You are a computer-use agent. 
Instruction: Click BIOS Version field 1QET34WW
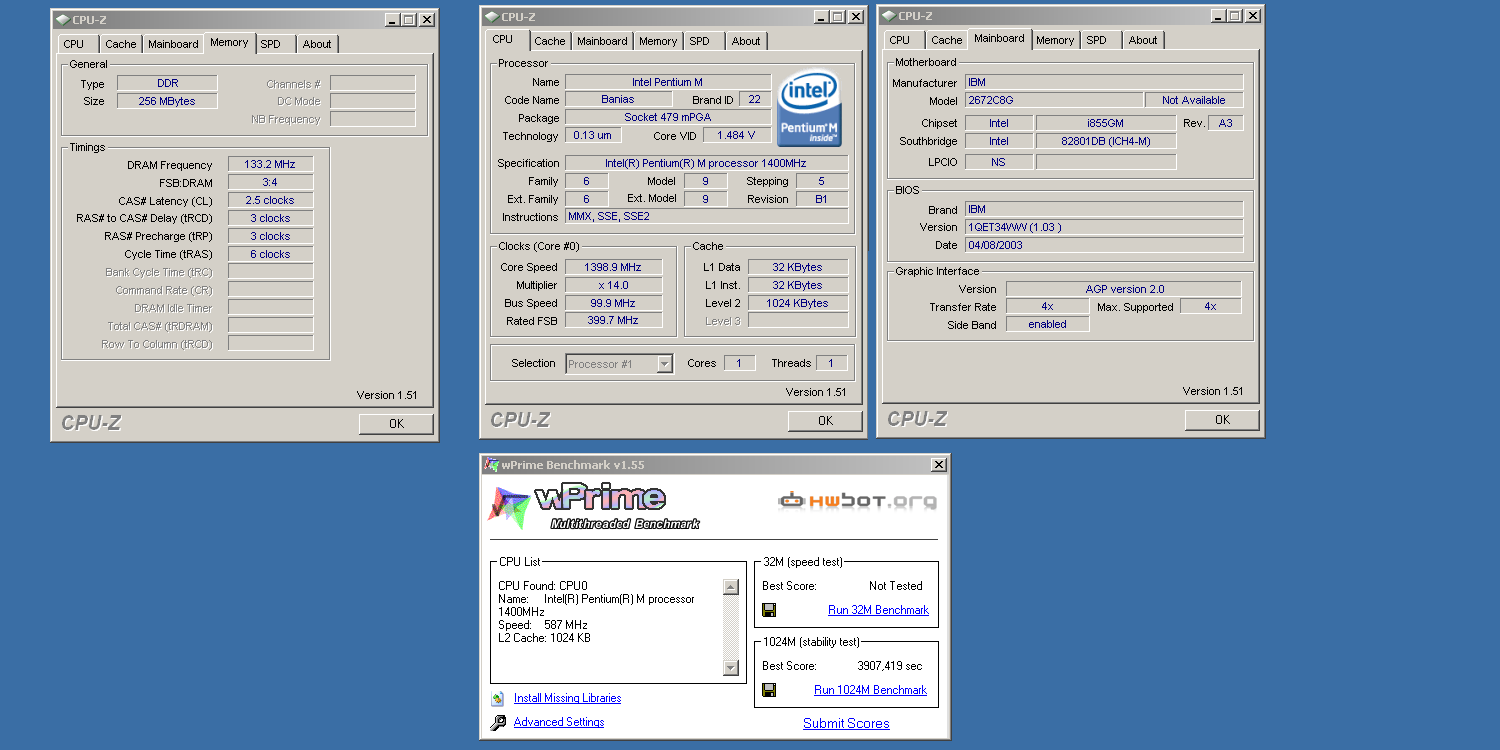click(1104, 227)
